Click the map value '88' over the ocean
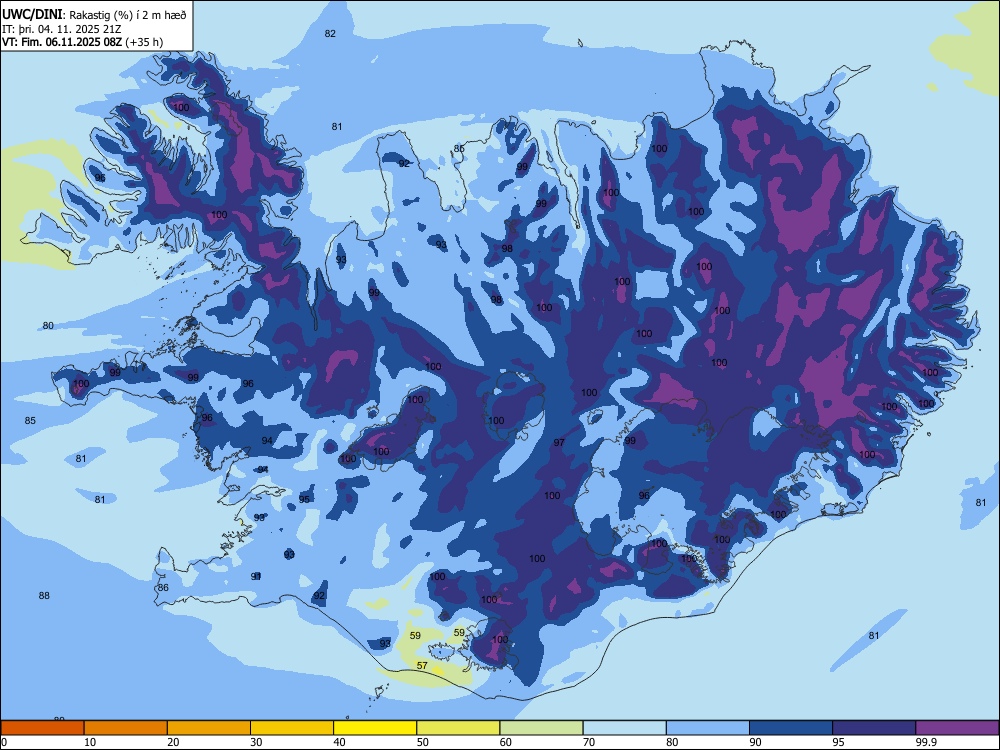 click(43, 596)
